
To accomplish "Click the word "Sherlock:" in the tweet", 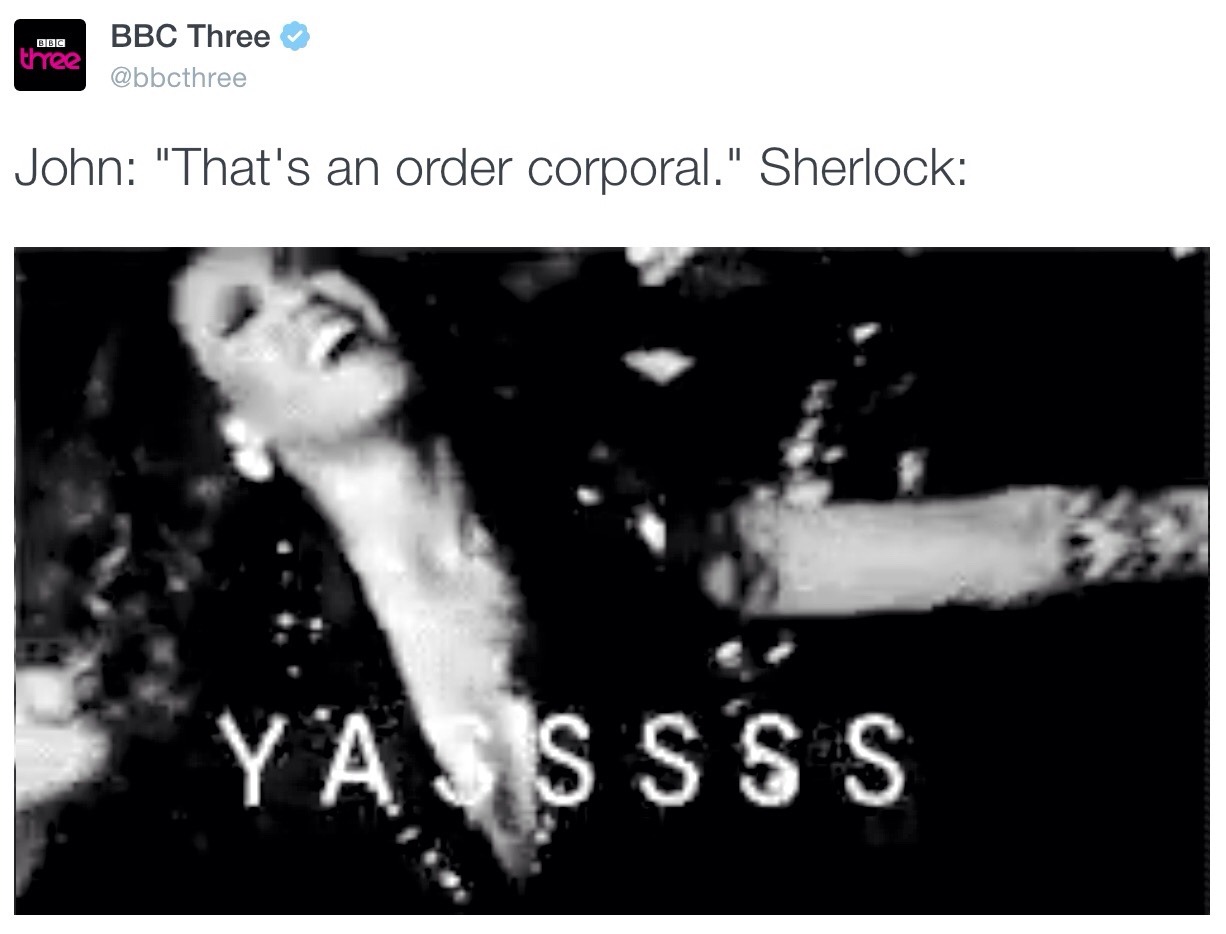I will click(863, 168).
